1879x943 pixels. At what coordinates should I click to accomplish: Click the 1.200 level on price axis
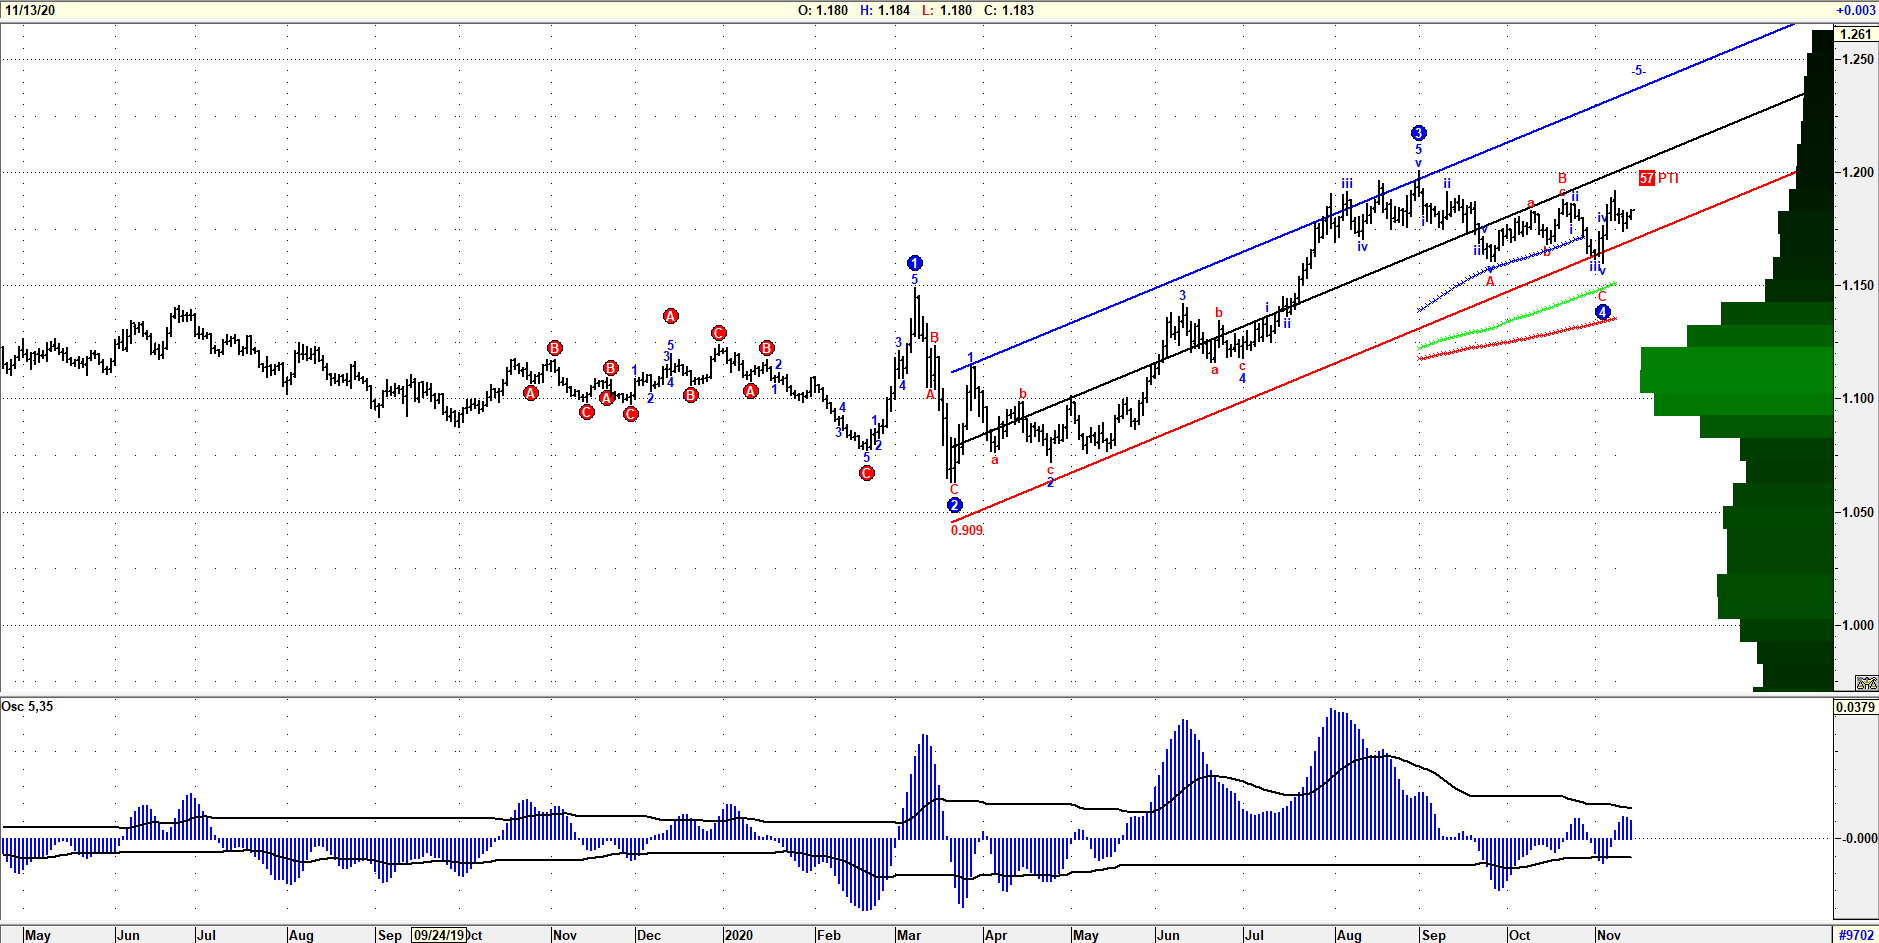pyautogui.click(x=1858, y=172)
